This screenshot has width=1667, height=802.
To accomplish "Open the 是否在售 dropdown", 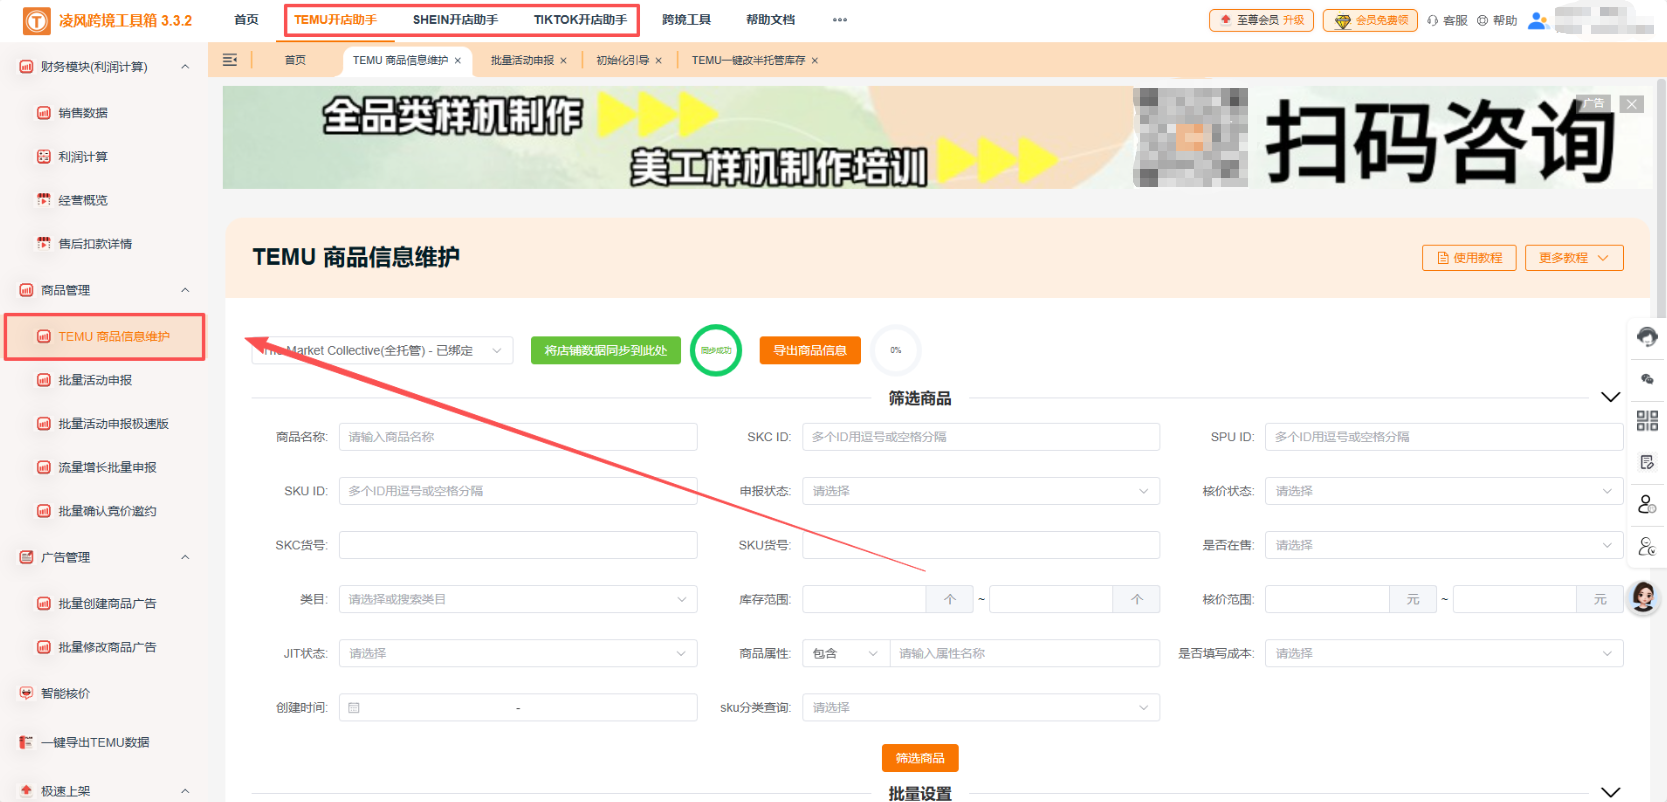I will [x=1444, y=545].
